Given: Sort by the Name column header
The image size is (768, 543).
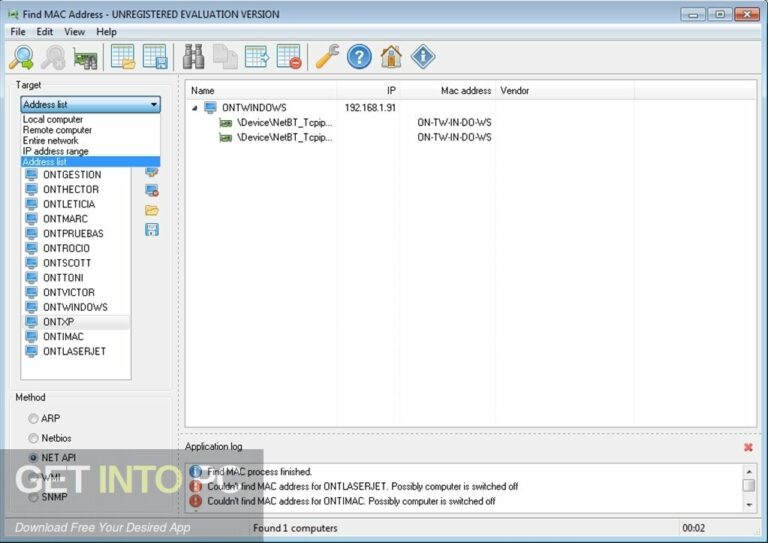Looking at the screenshot, I should (261, 91).
